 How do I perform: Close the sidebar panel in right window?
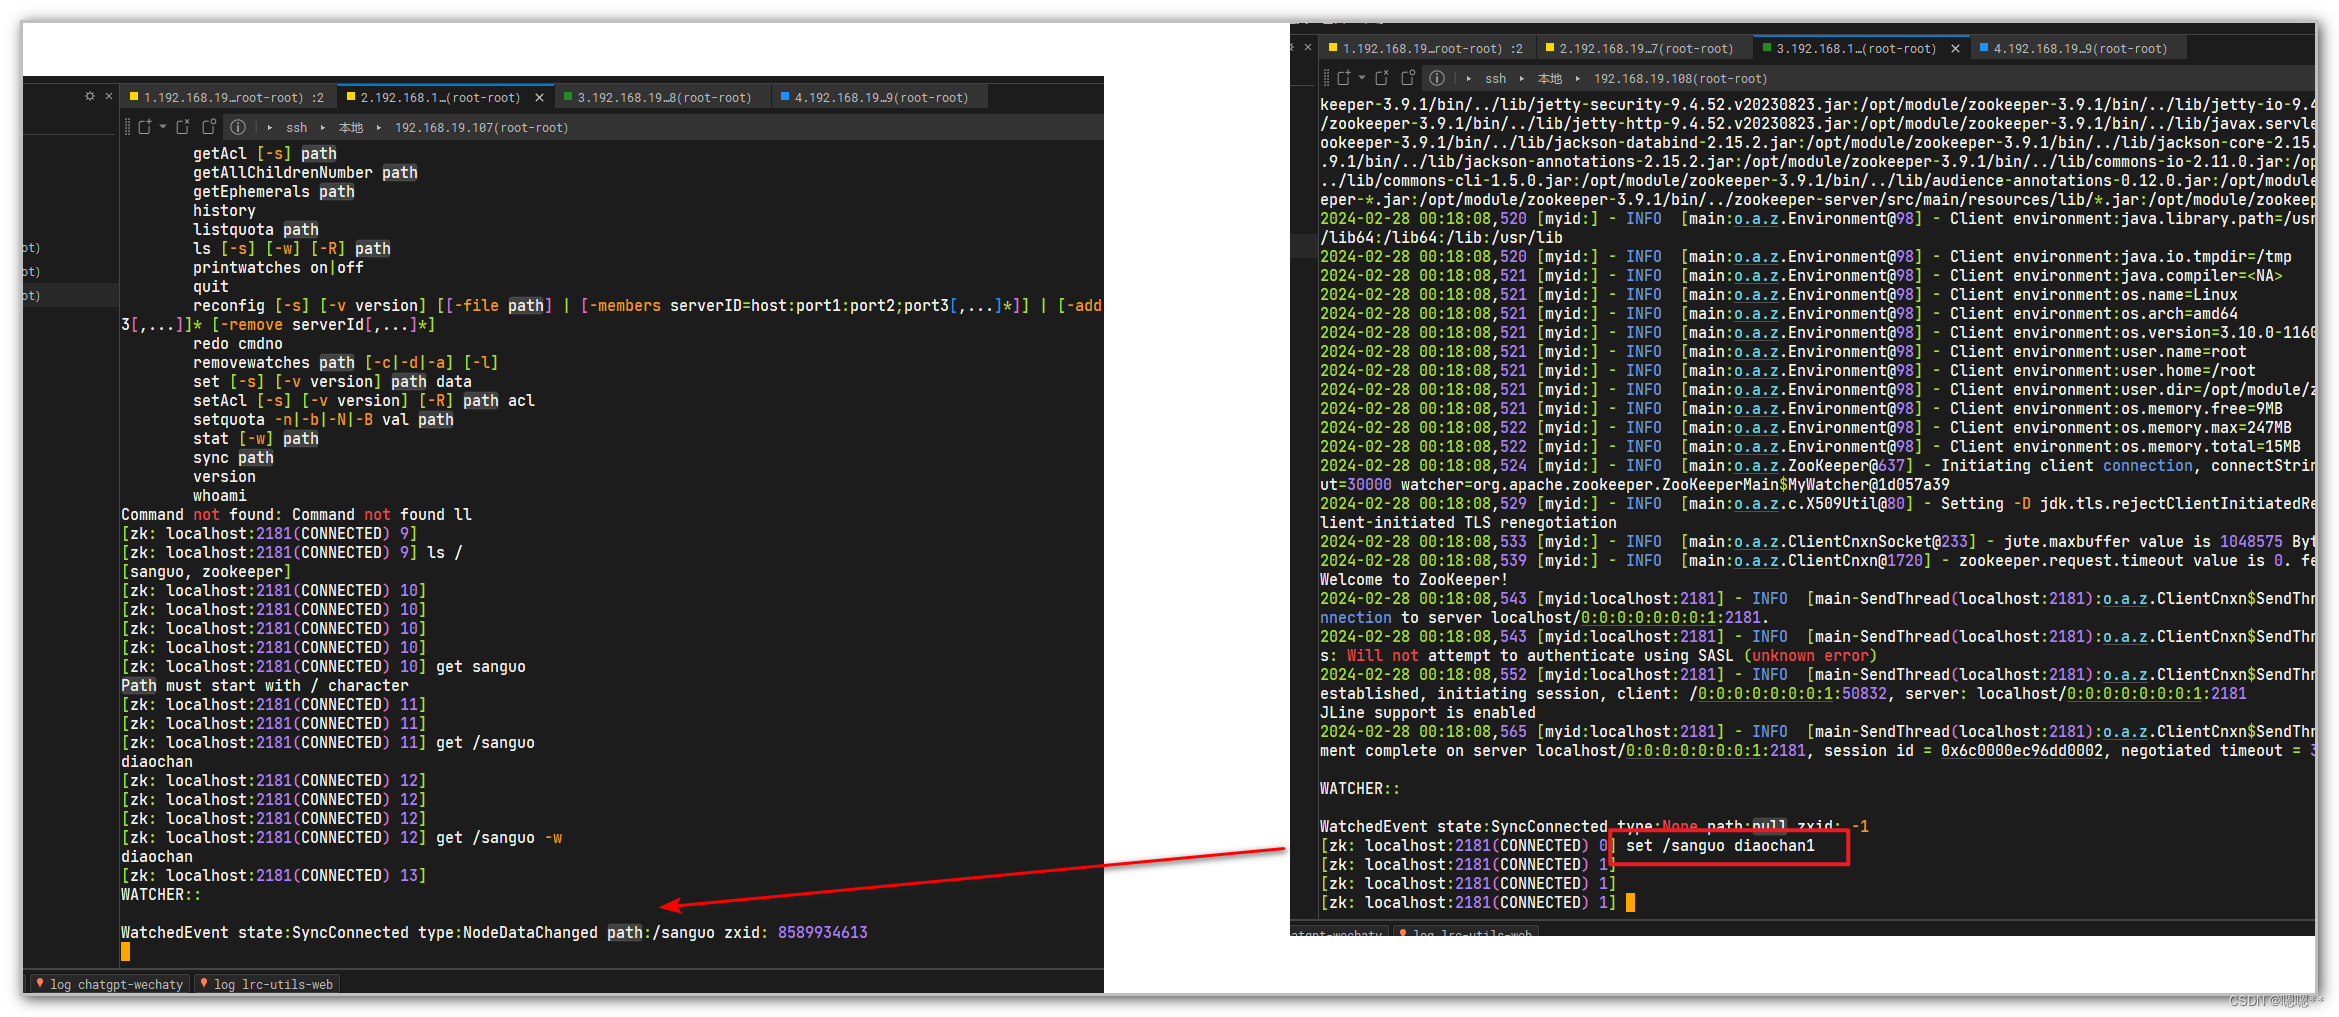[1308, 47]
